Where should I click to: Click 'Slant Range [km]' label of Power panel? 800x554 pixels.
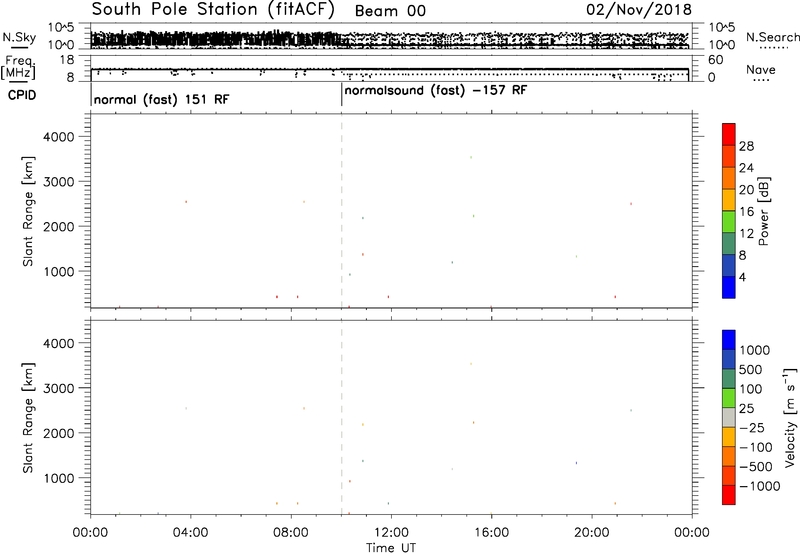point(28,211)
